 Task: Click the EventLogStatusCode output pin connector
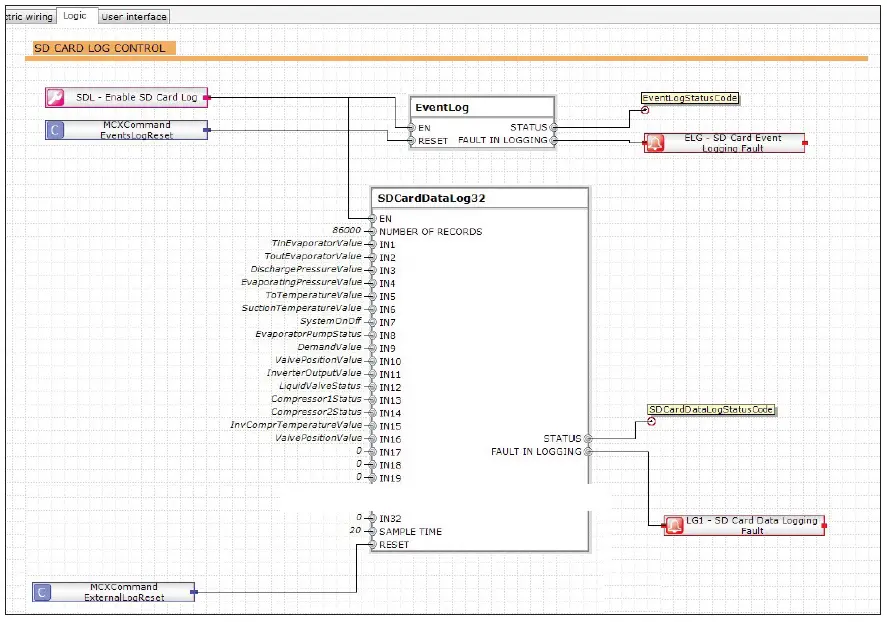[x=645, y=111]
